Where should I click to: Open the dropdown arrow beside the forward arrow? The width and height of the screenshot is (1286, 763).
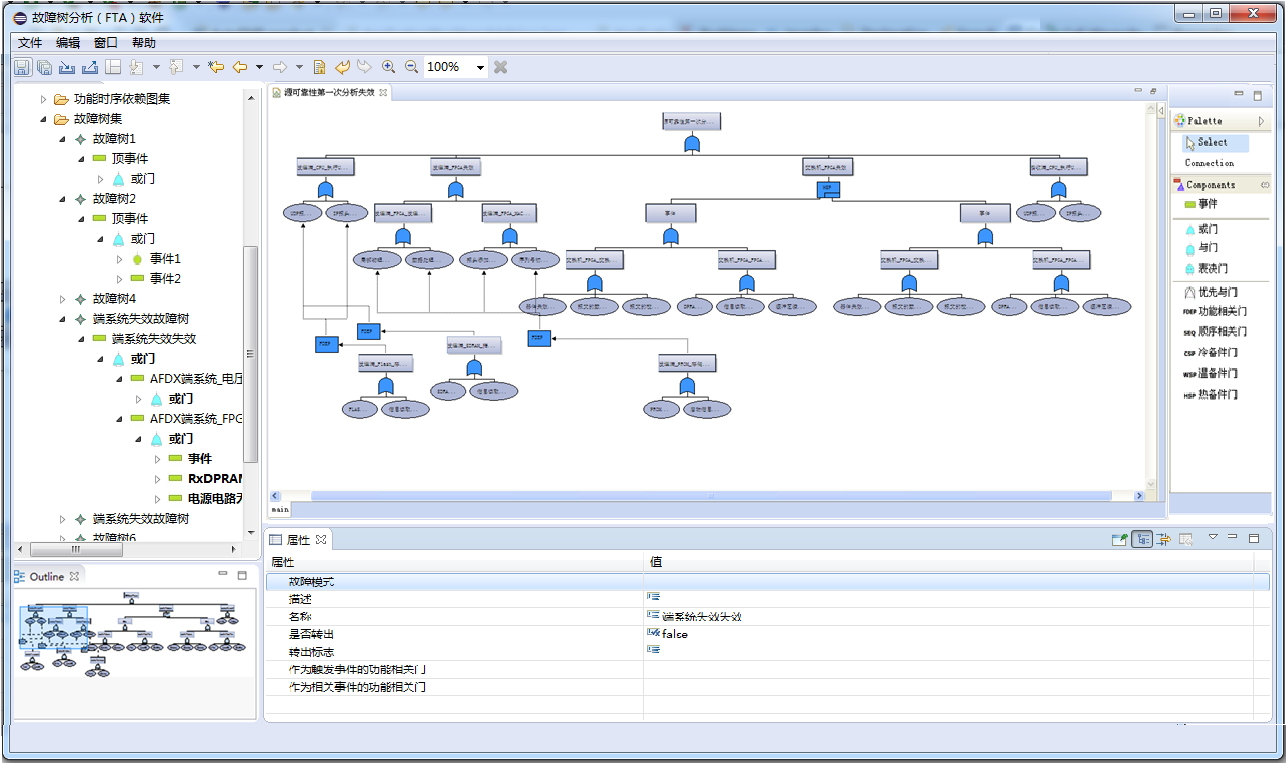(x=299, y=67)
